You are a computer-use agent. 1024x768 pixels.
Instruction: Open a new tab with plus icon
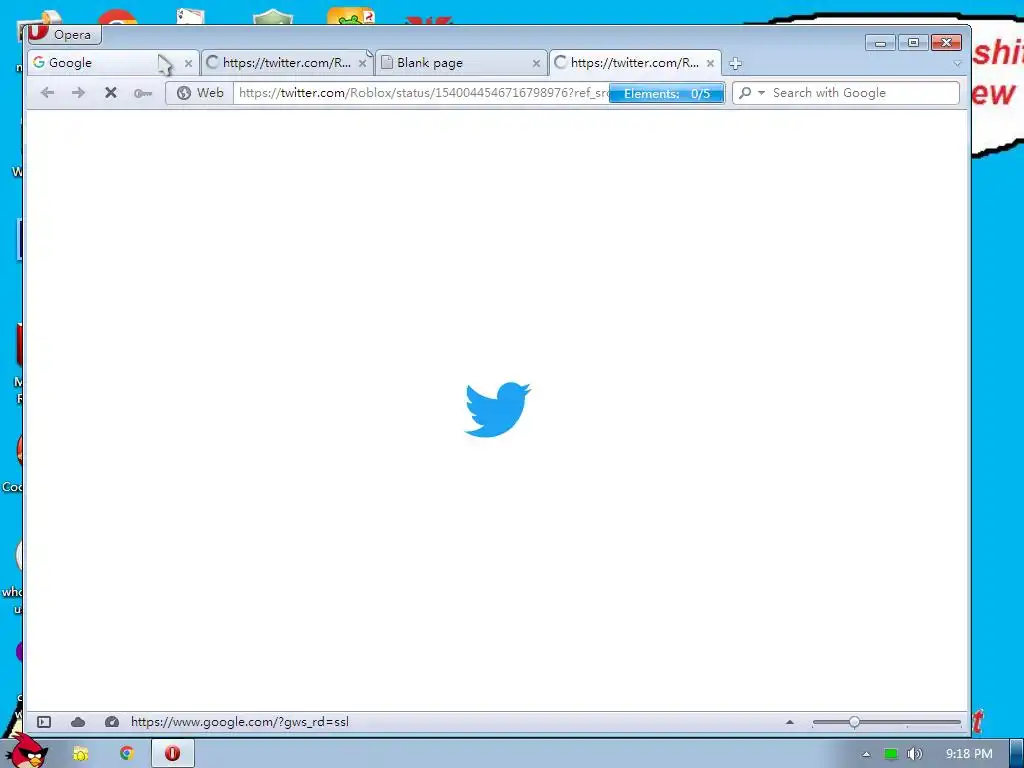pos(735,63)
